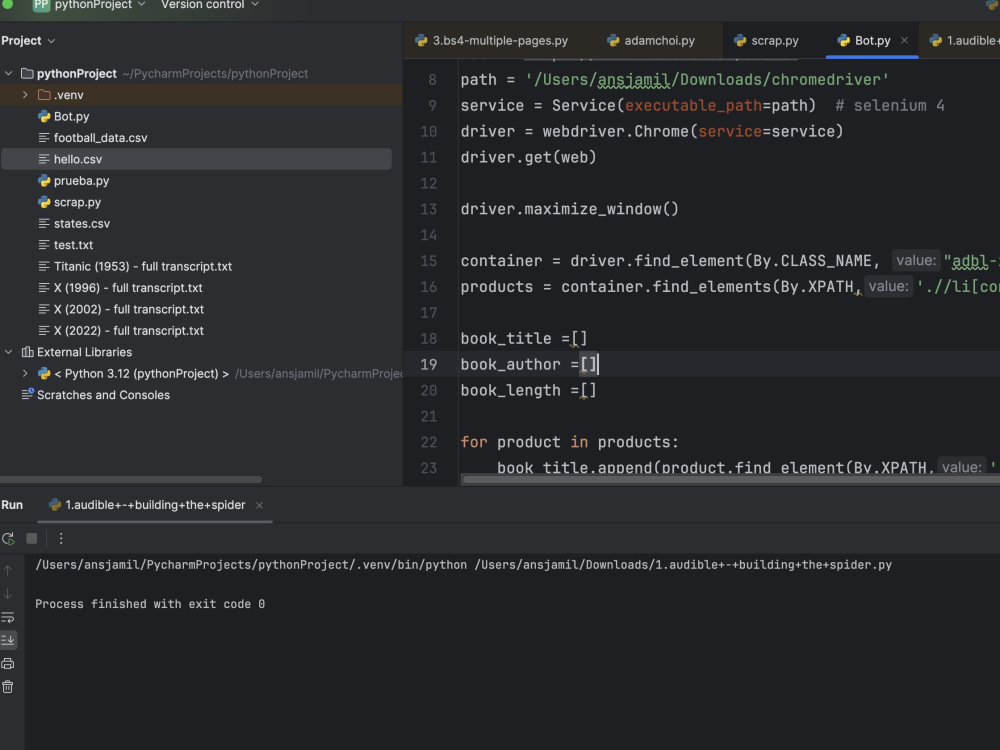
Task: Switch to the 1.audible editor tab
Action: pos(964,41)
